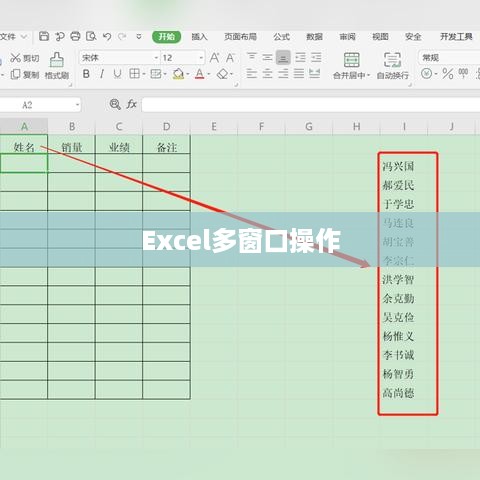The image size is (480, 480).
Task: Open Print Preview from quick access toolbar
Action: click(x=91, y=36)
